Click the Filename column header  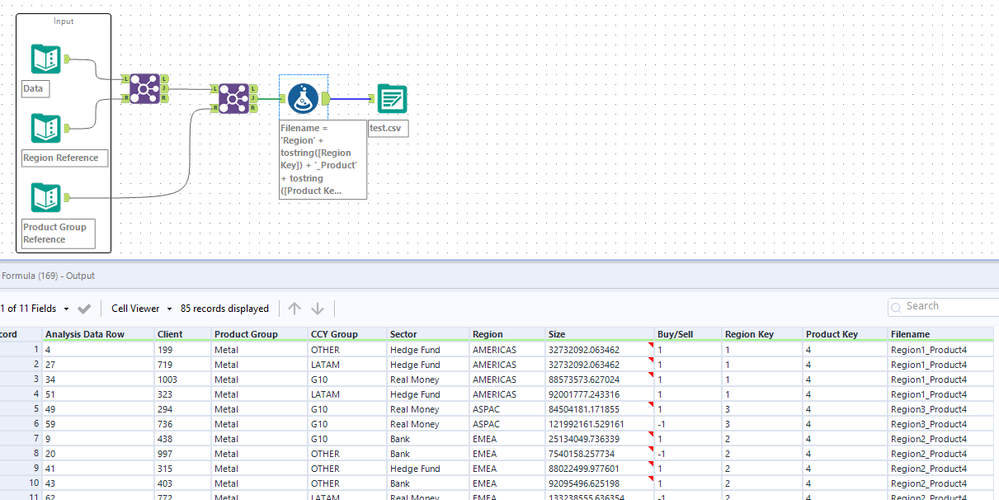click(x=911, y=334)
